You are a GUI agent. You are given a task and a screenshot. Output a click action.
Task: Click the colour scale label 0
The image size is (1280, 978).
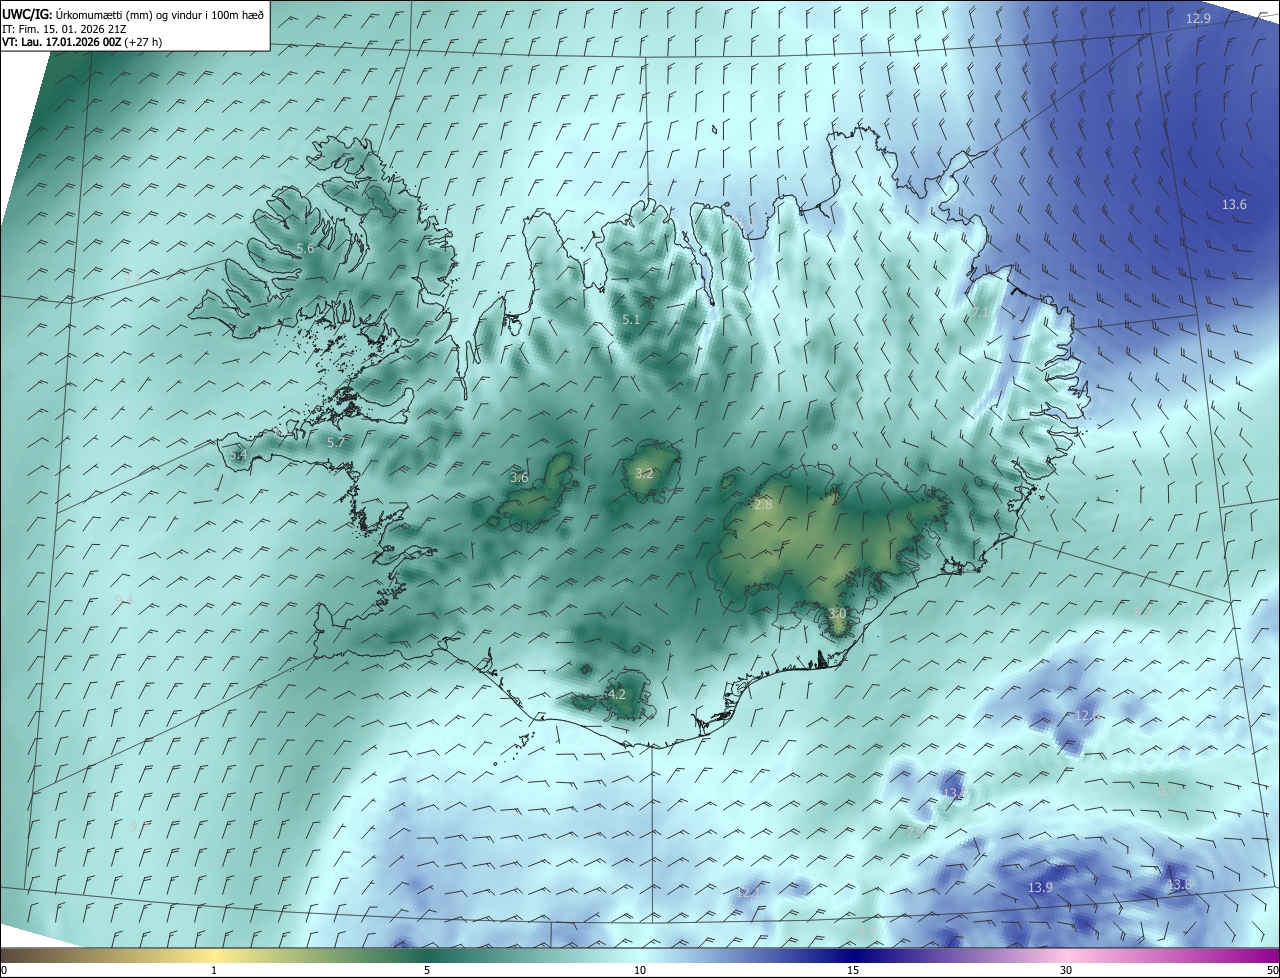3,971
